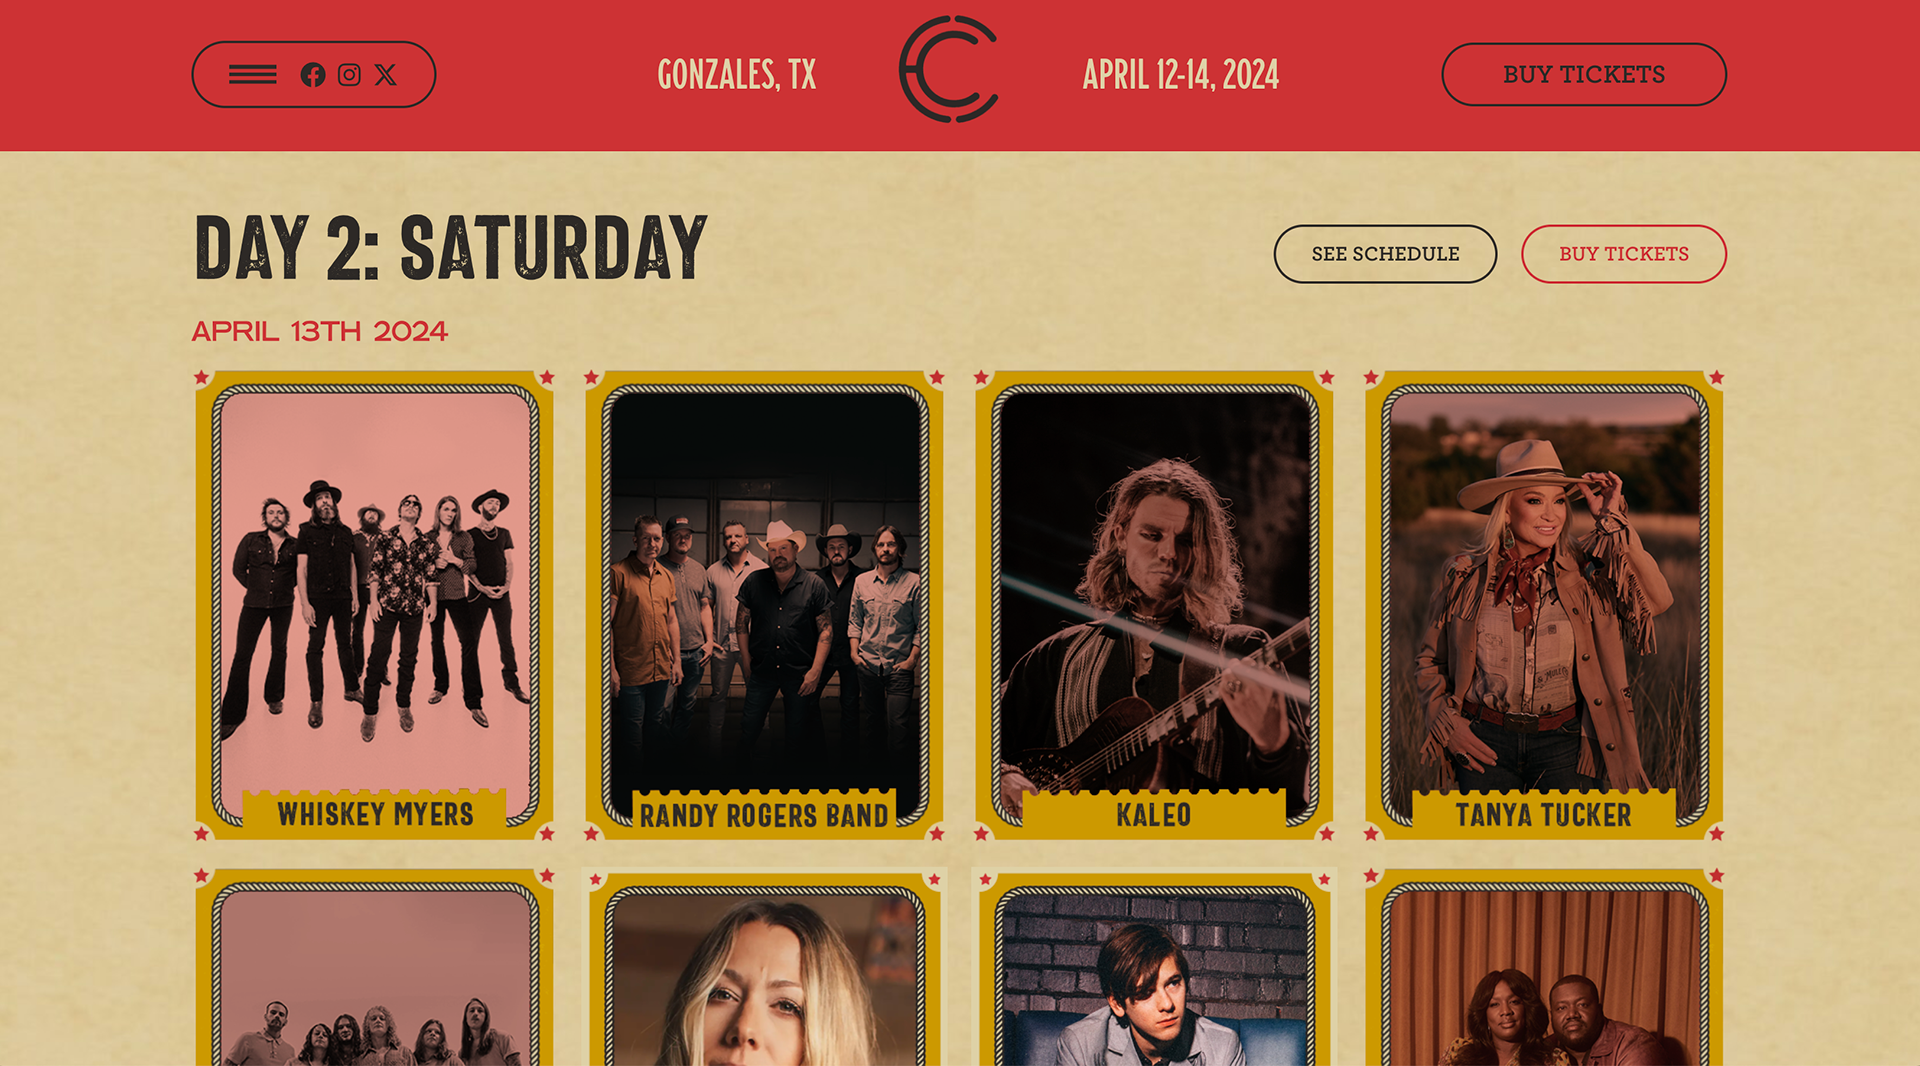This screenshot has width=1920, height=1066.
Task: Open the young man on blue couch card
Action: (1155, 968)
